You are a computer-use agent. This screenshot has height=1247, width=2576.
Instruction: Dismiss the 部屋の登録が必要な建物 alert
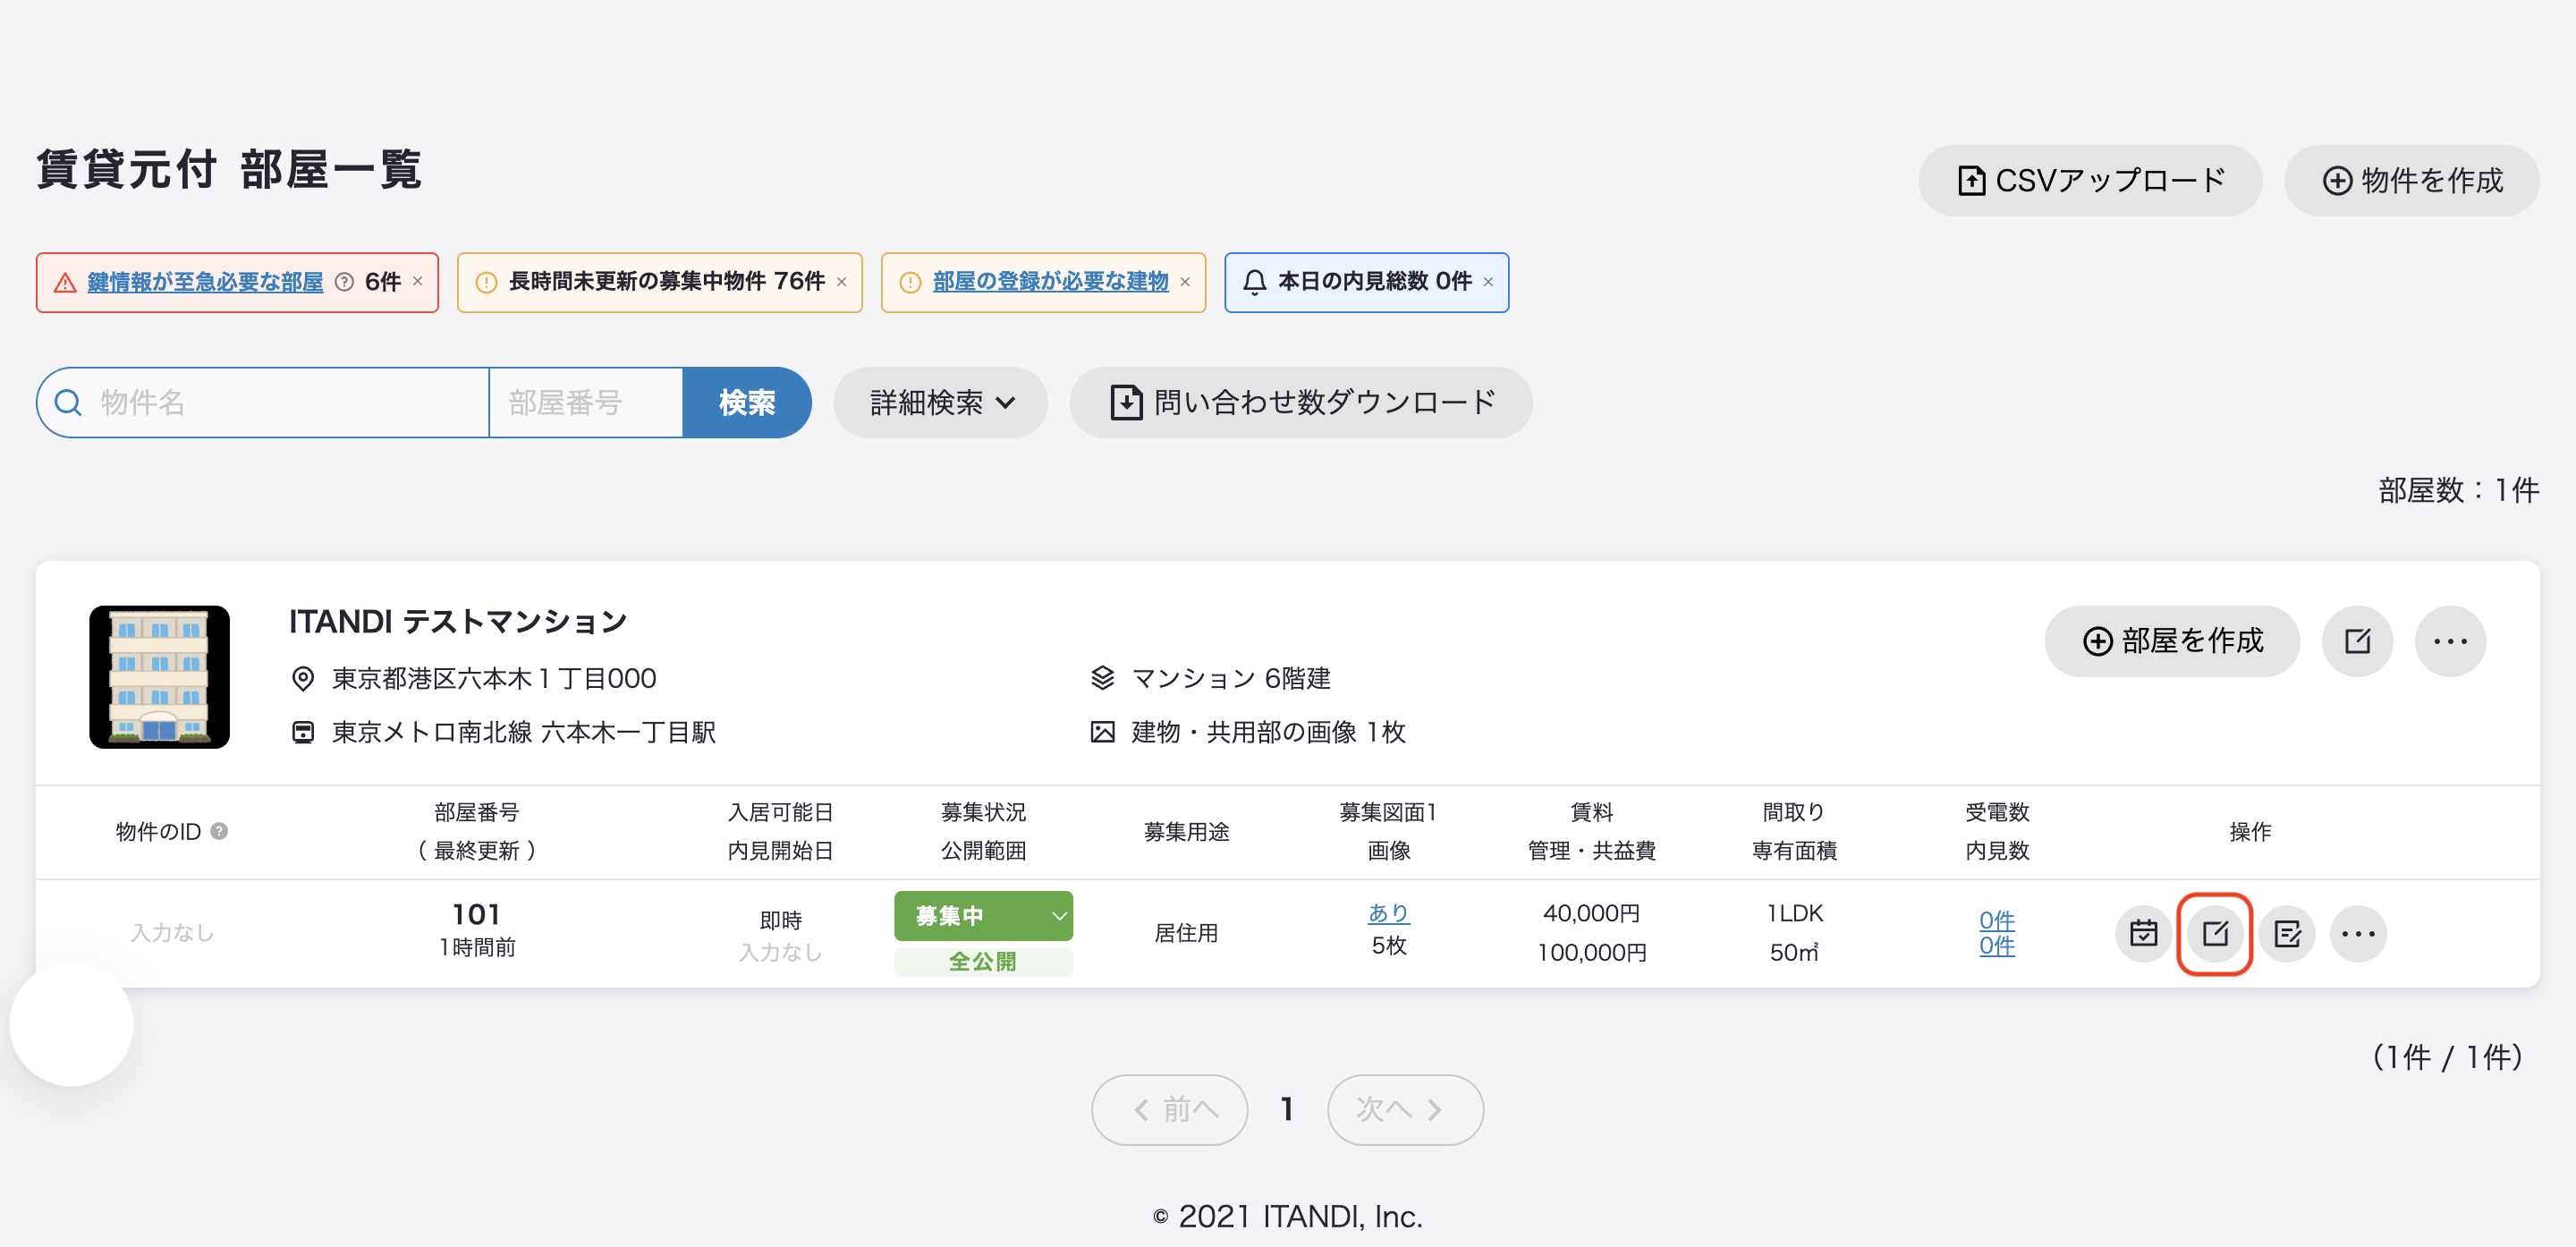pyautogui.click(x=1185, y=282)
